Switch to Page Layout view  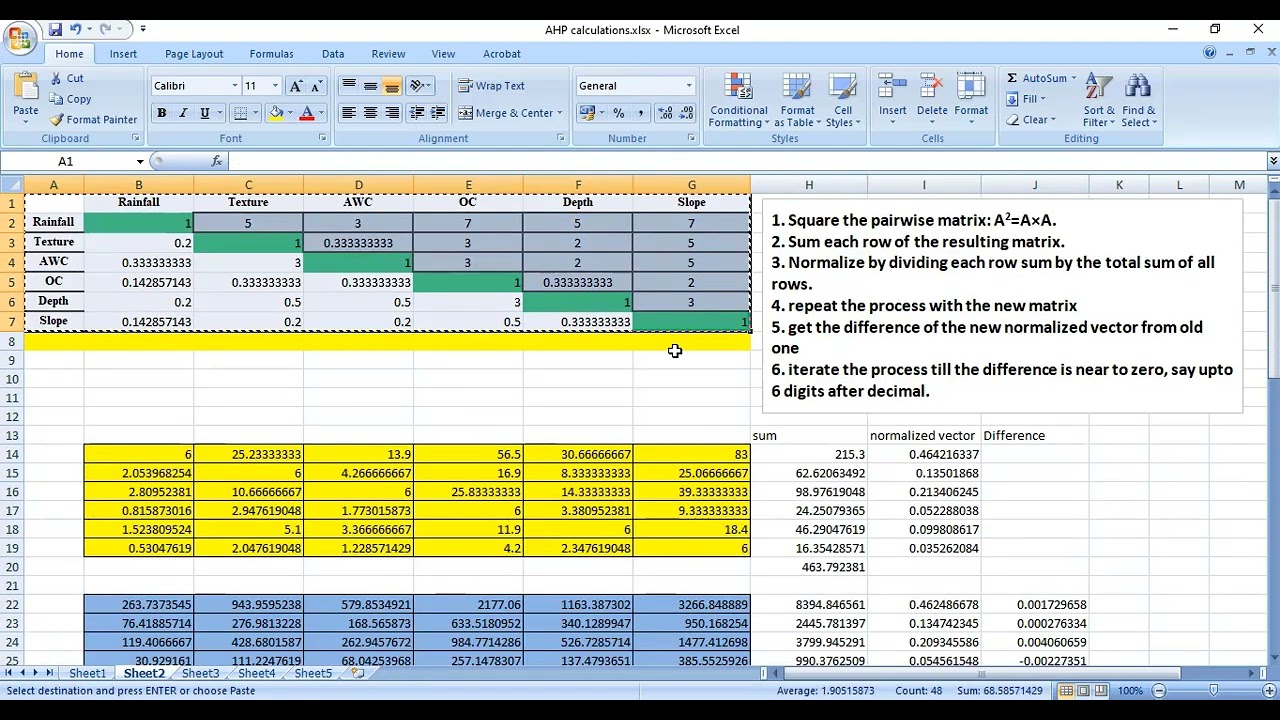[1084, 691]
